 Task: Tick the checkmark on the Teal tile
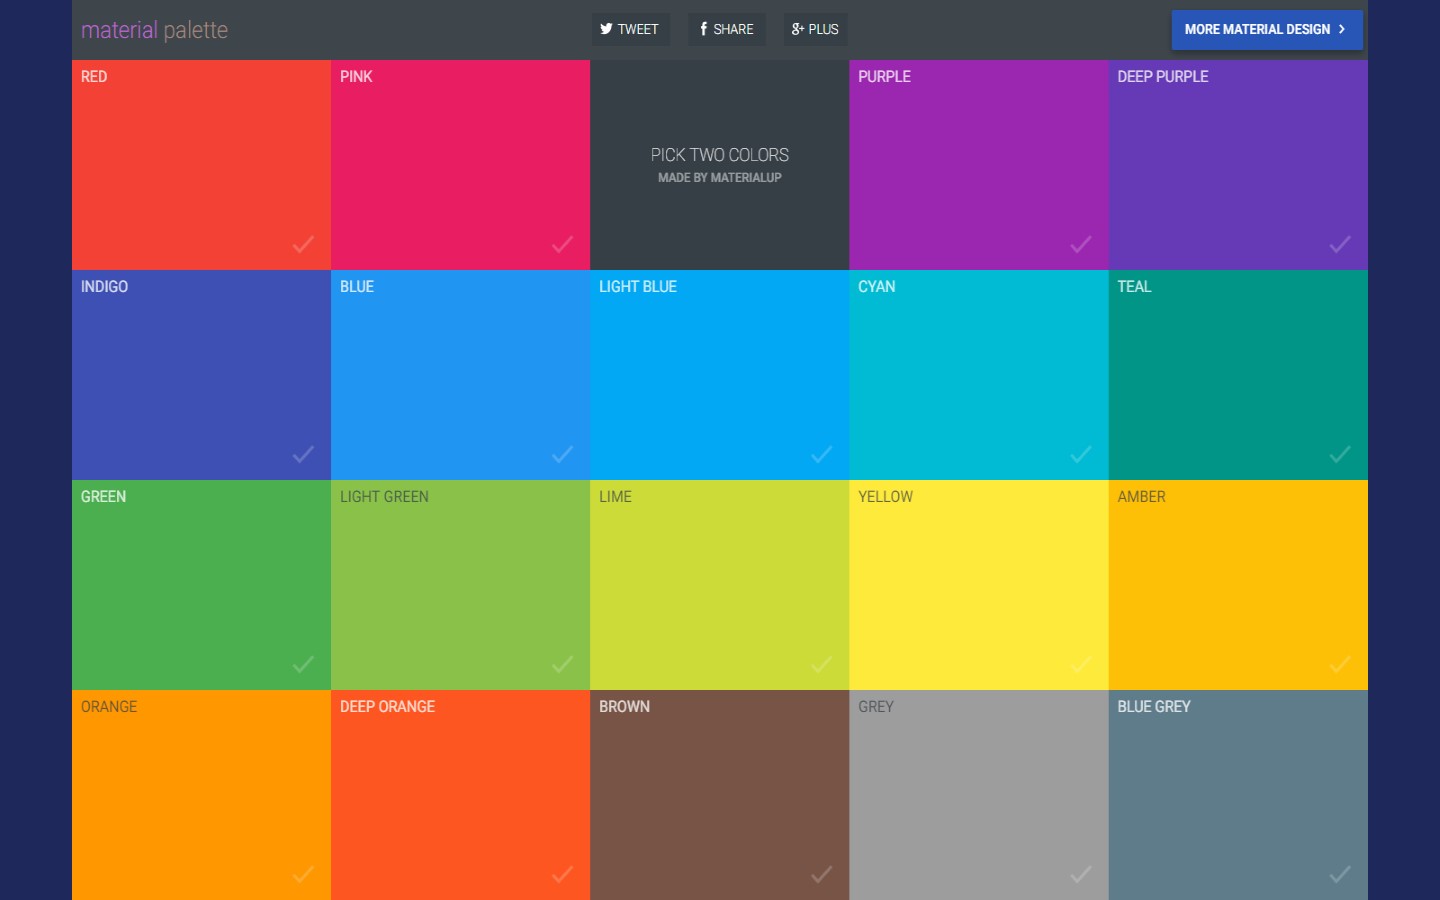1339,454
